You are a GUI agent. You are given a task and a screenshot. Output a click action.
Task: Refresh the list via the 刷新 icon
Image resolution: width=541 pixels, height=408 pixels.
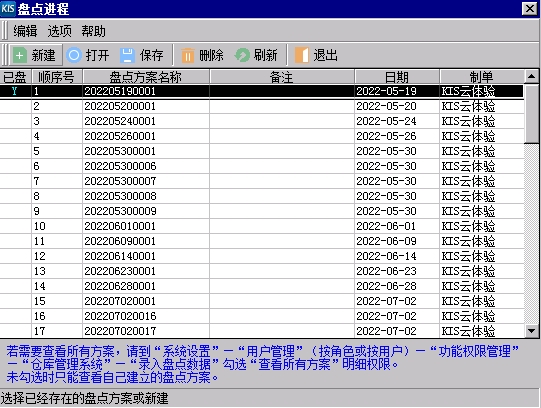point(242,55)
